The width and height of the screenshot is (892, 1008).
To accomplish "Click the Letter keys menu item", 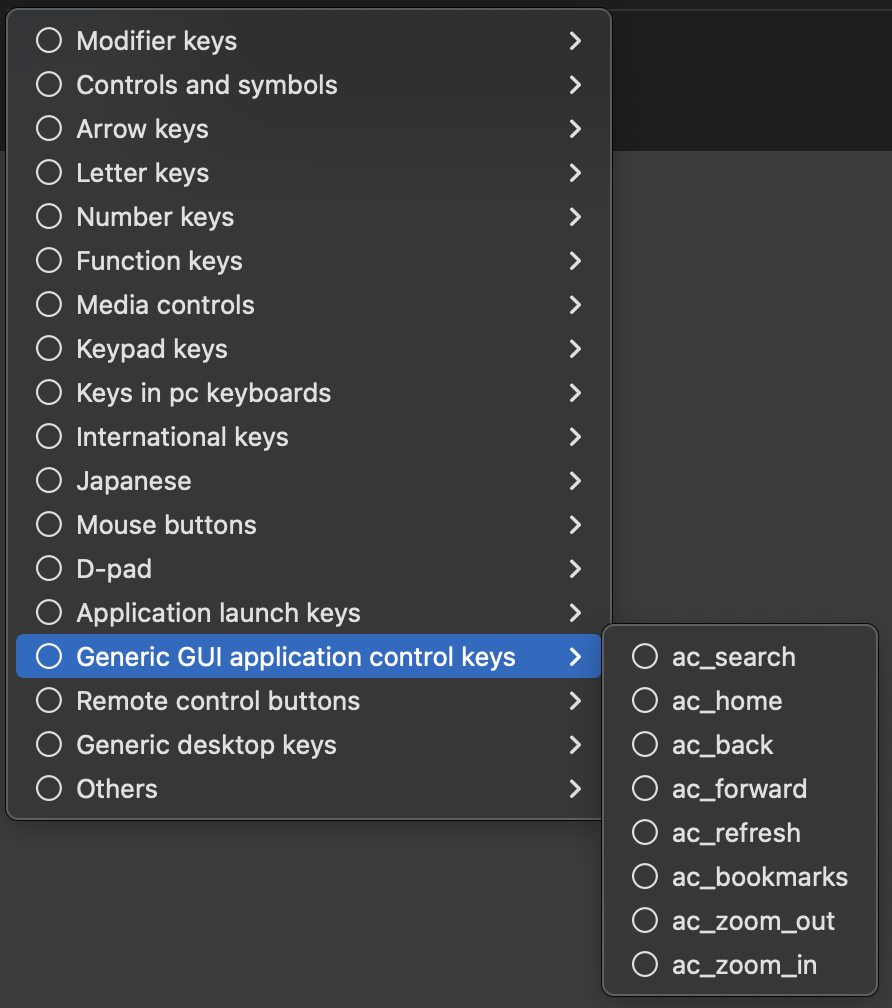I will 143,173.
